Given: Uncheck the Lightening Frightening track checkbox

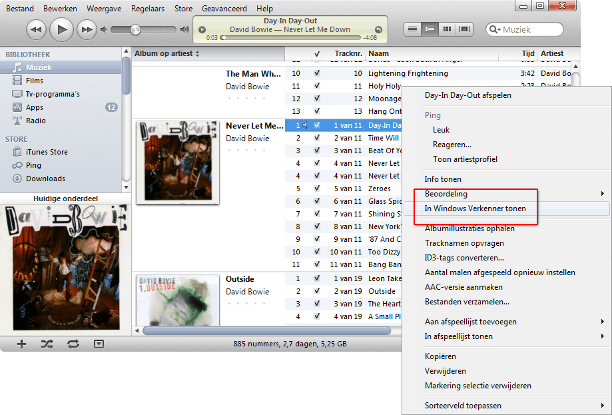Looking at the screenshot, I should pyautogui.click(x=317, y=73).
